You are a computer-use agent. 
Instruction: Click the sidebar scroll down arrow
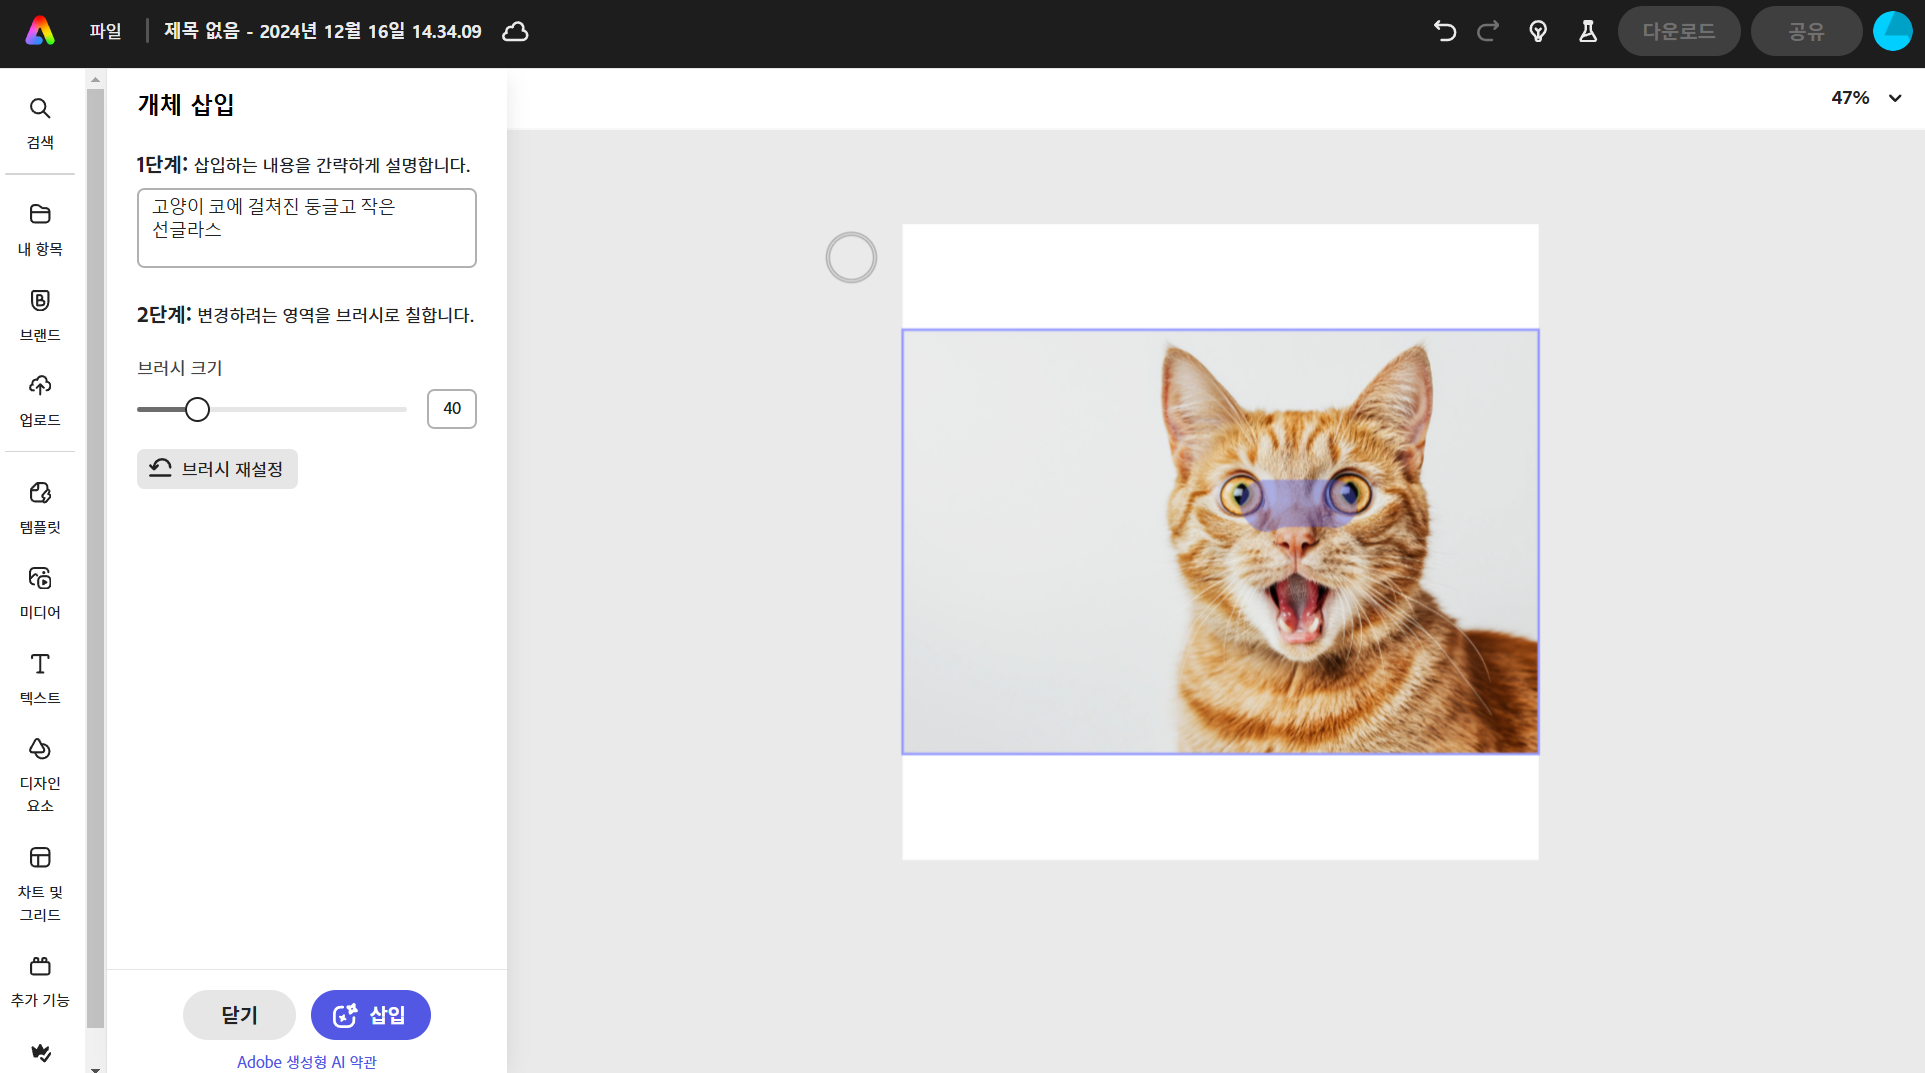[x=95, y=1068]
